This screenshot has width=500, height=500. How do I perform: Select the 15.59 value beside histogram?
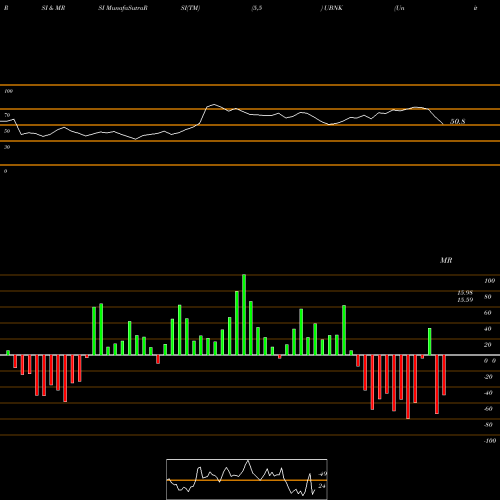click(x=465, y=300)
